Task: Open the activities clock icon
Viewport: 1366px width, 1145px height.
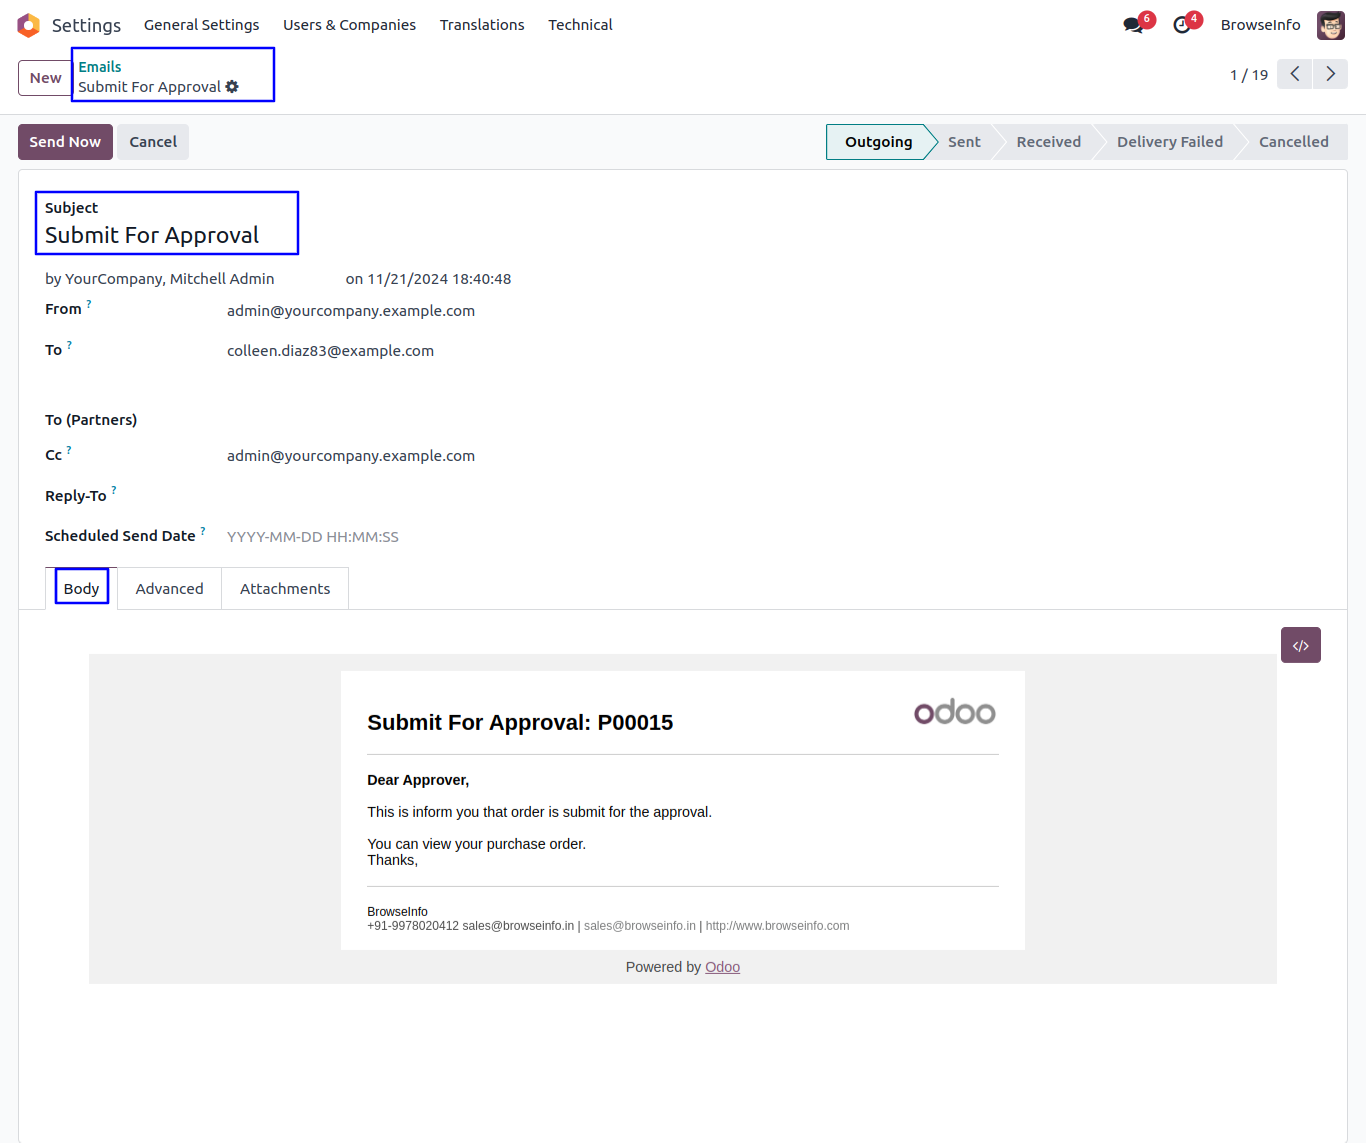Action: [x=1182, y=25]
